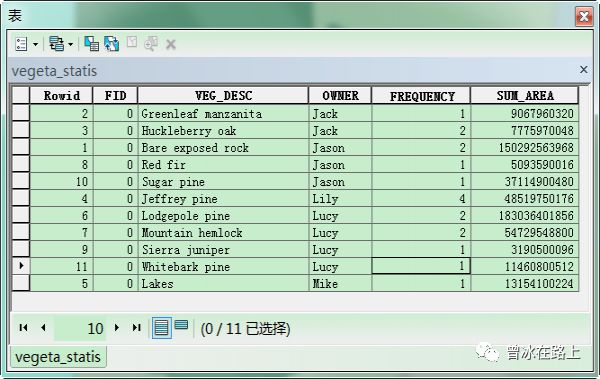600x379 pixels.
Task: Select the Huckleberry oak row selector
Action: click(x=21, y=131)
